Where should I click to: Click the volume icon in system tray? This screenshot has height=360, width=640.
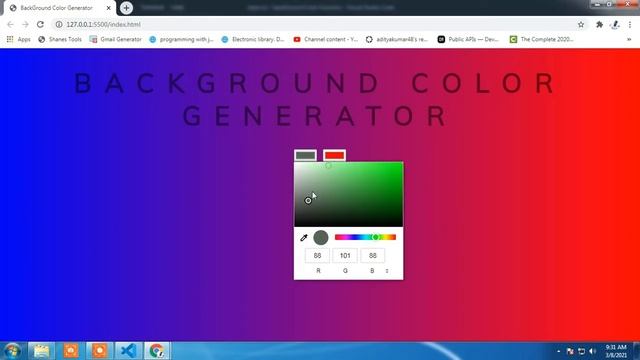coord(593,351)
